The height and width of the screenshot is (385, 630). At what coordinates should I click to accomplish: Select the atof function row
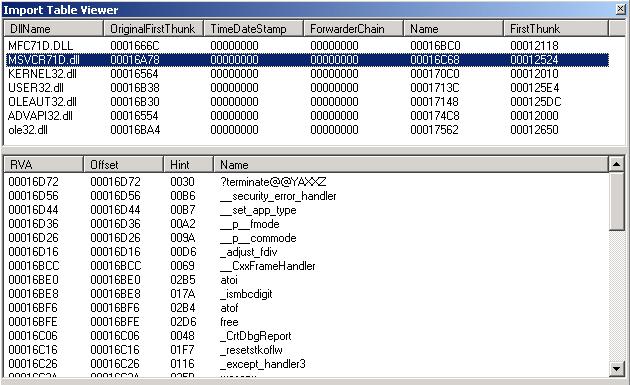point(307,308)
